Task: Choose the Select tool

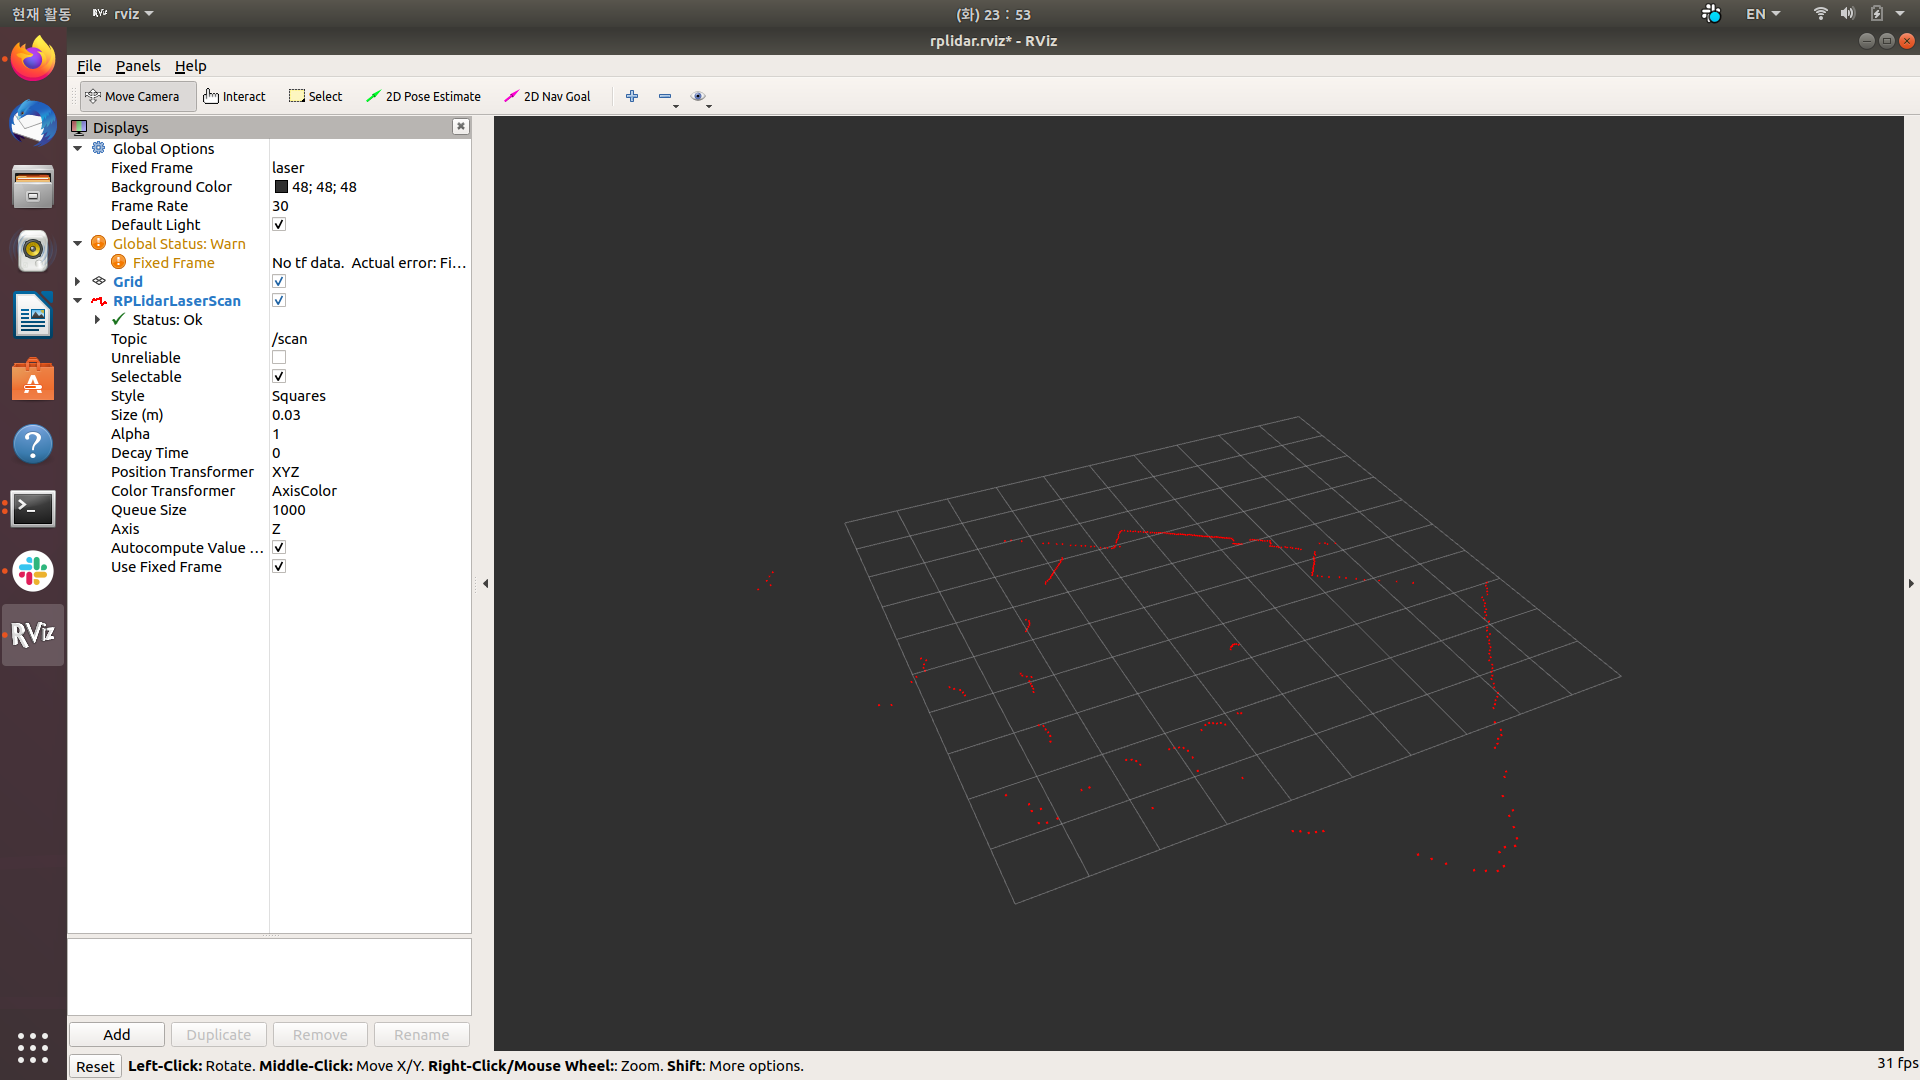Action: [316, 96]
